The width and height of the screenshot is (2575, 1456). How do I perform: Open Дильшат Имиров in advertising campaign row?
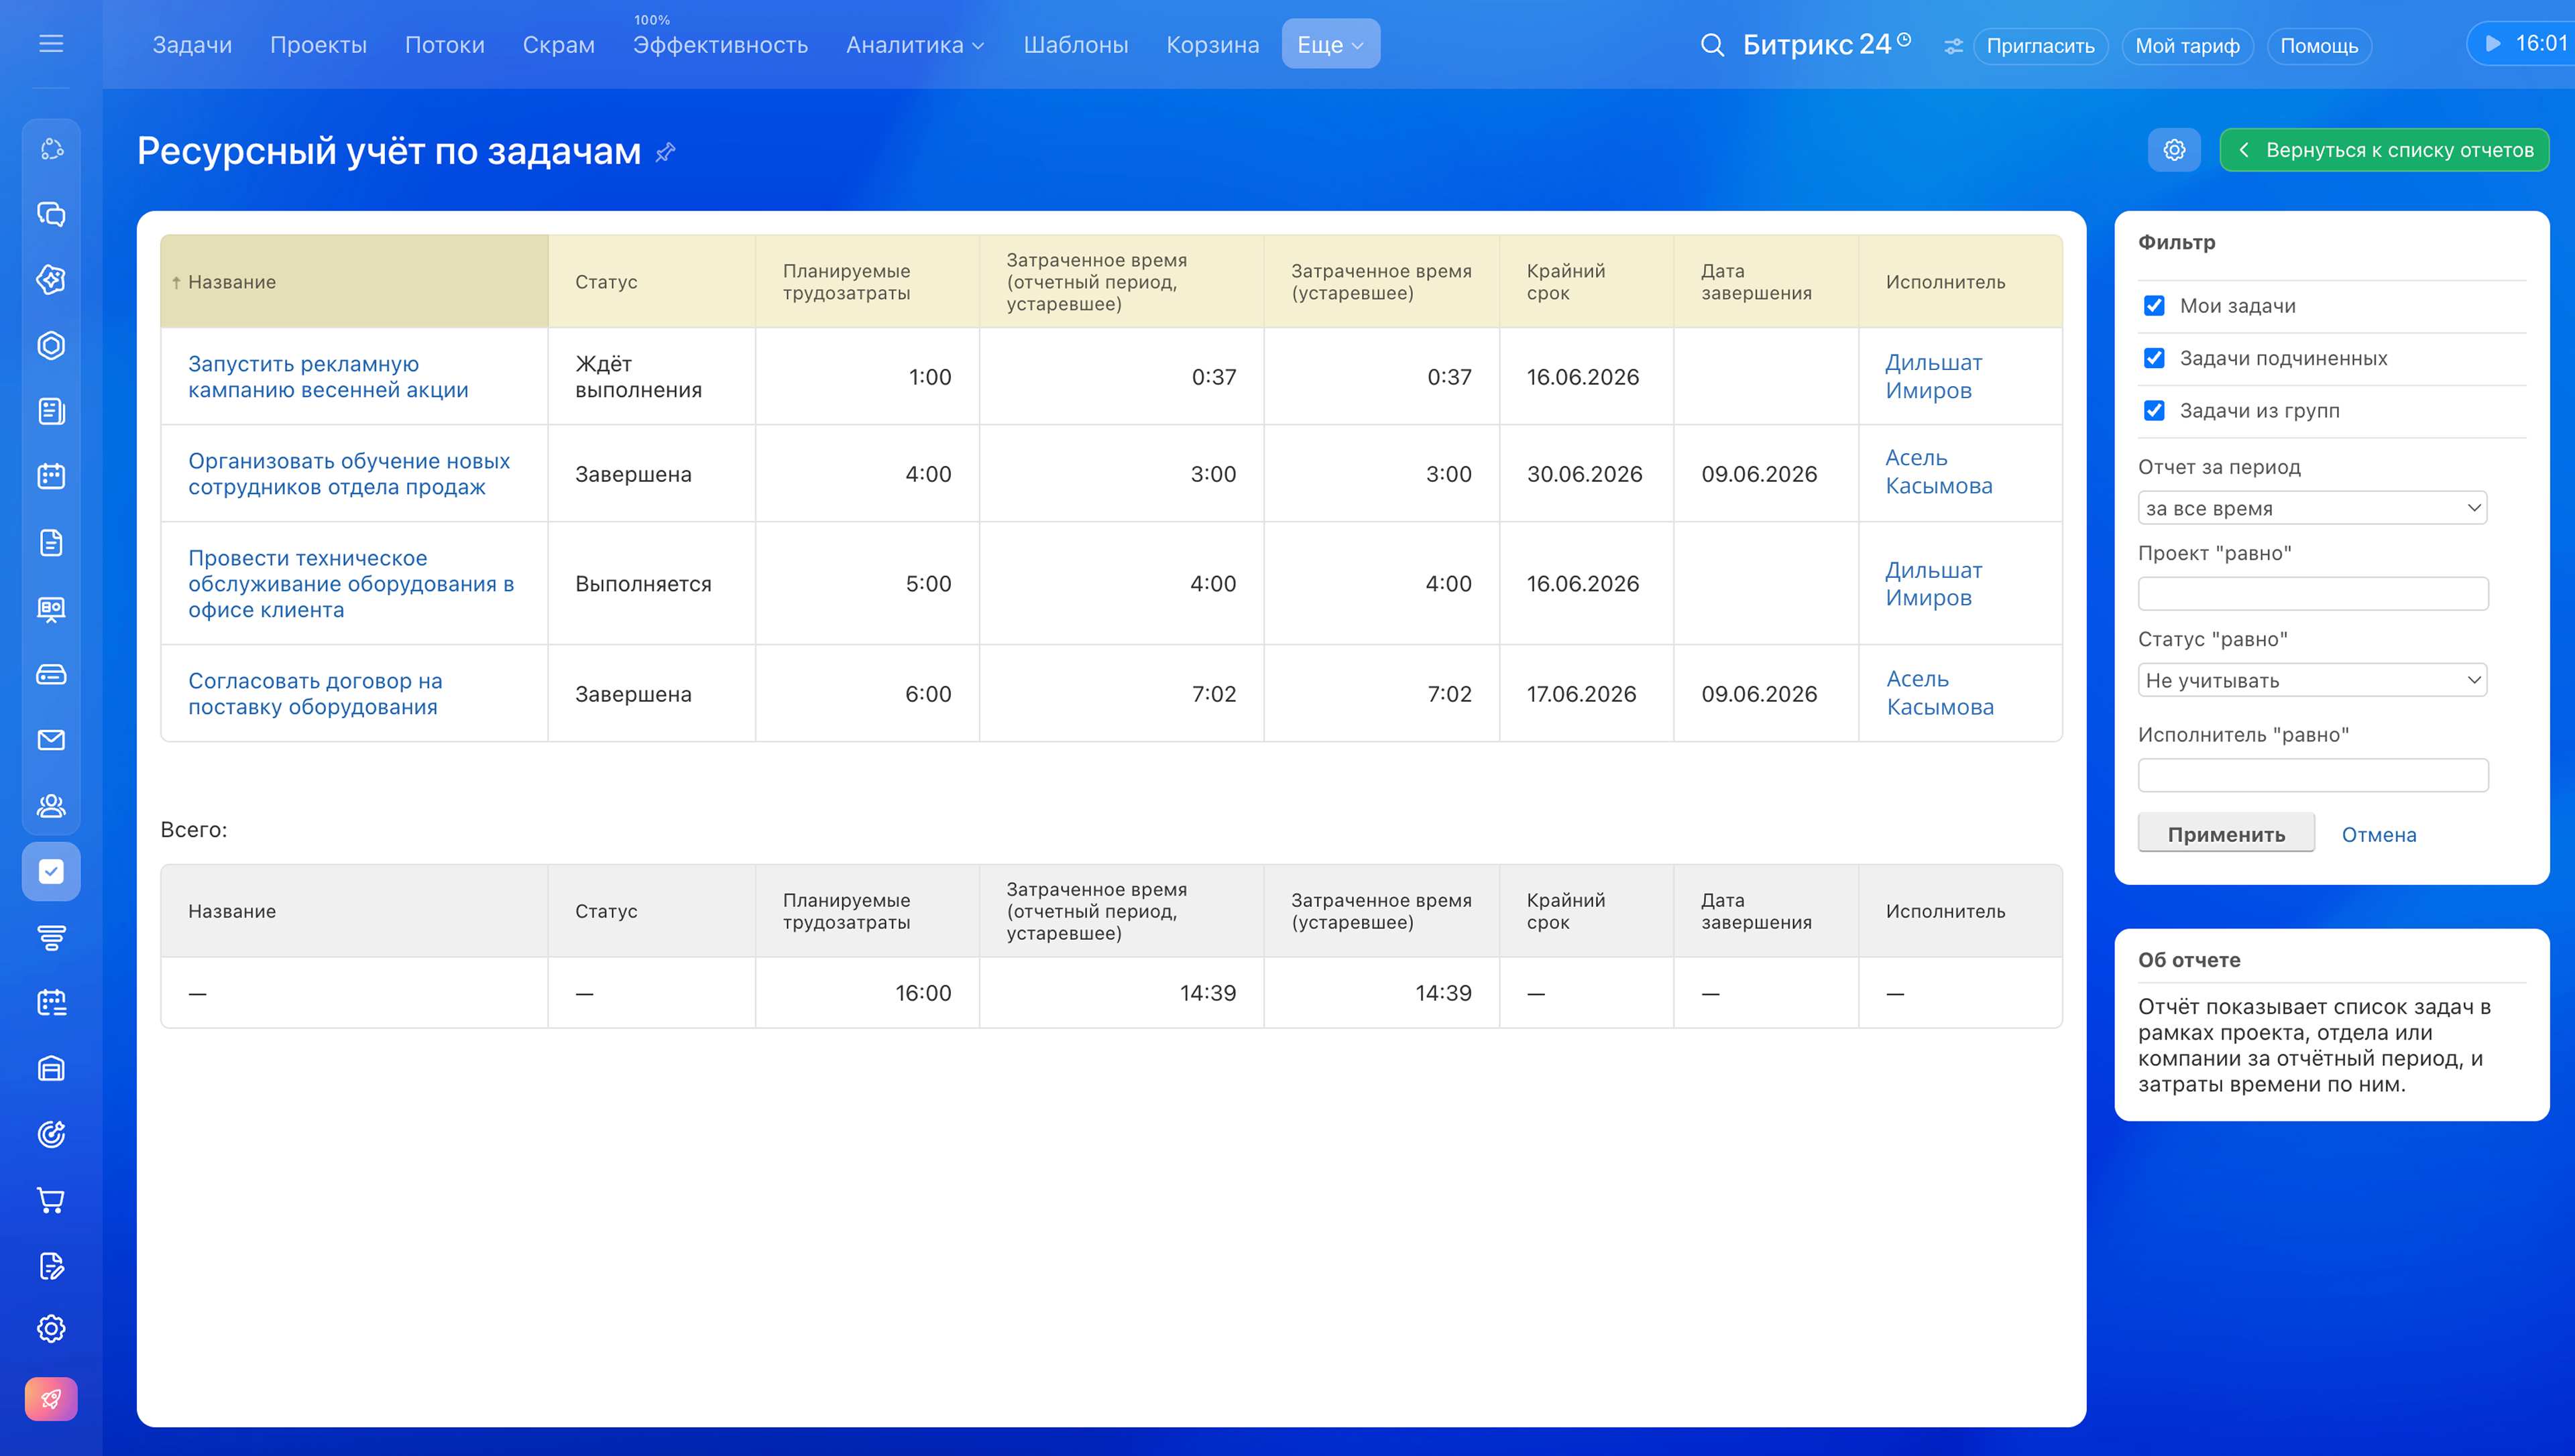[x=1933, y=377]
